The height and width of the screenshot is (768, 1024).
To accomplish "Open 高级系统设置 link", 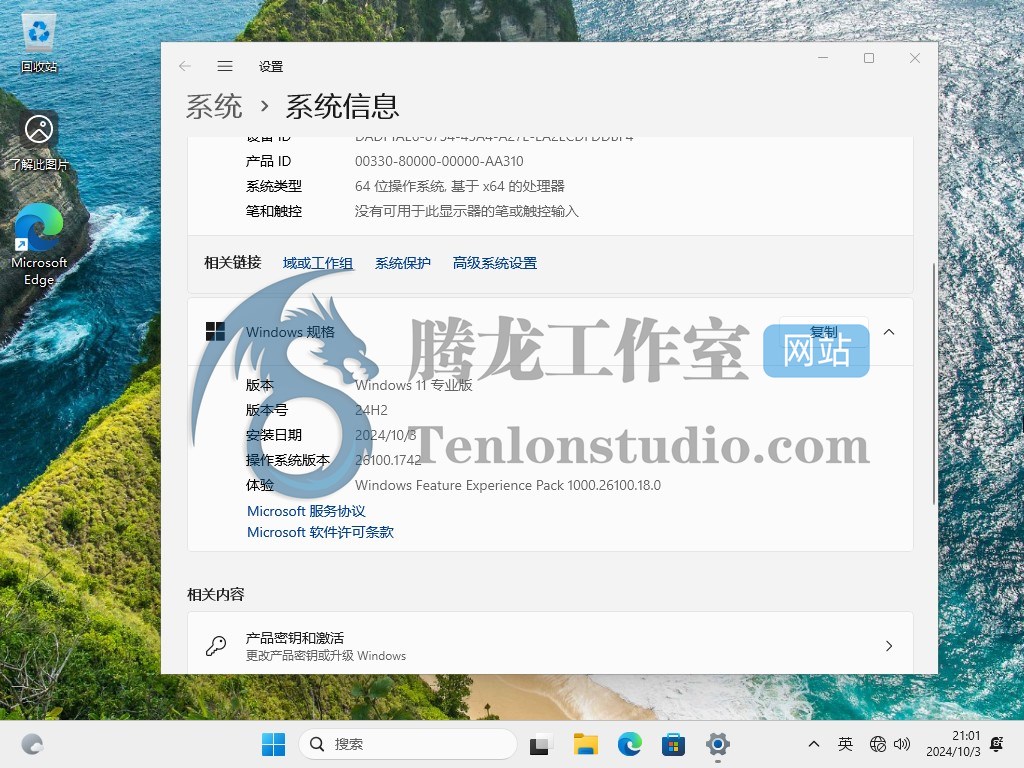I will tap(495, 263).
